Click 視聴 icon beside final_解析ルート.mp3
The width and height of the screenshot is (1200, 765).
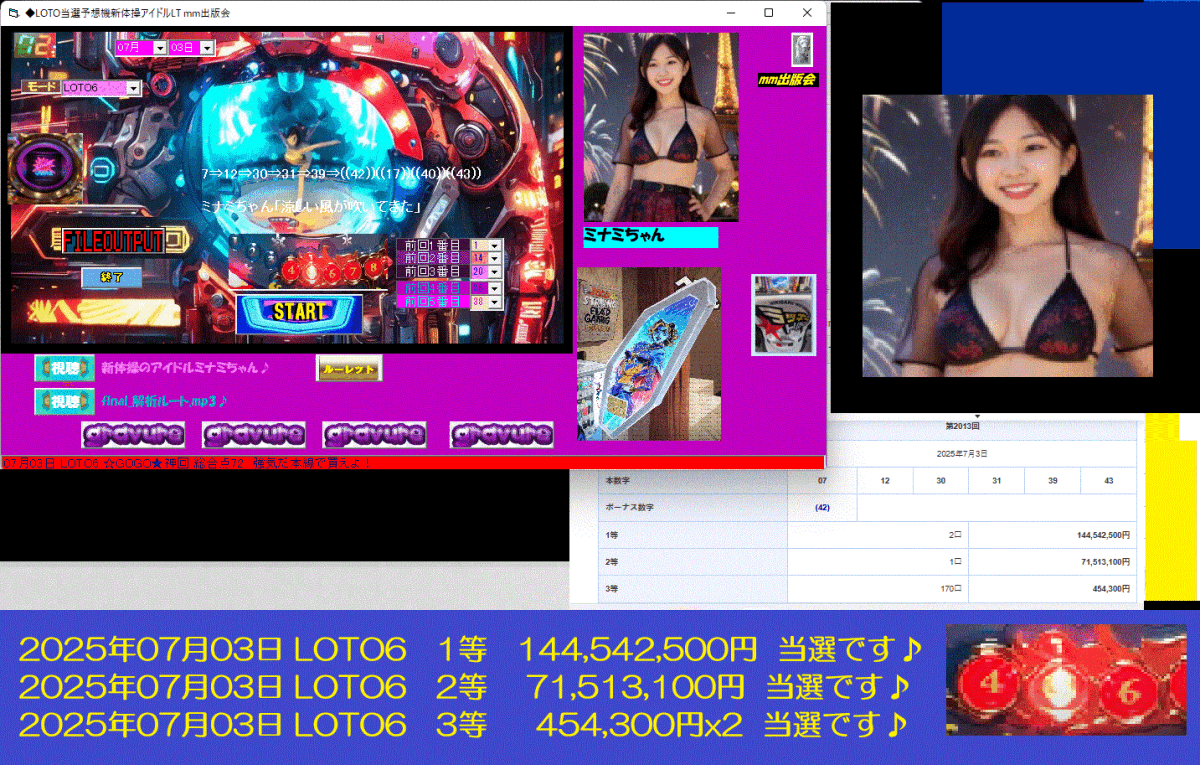tap(63, 401)
